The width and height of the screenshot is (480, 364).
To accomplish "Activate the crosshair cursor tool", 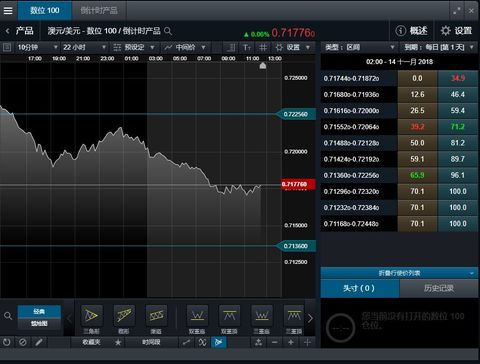I will 307,342.
